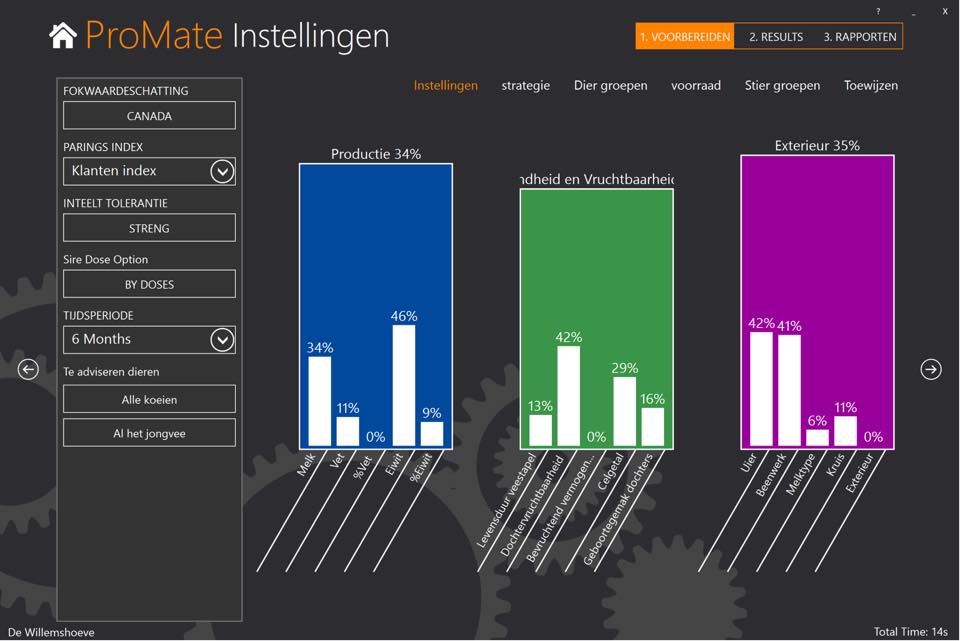Go to the Stier groepen tab

(782, 85)
